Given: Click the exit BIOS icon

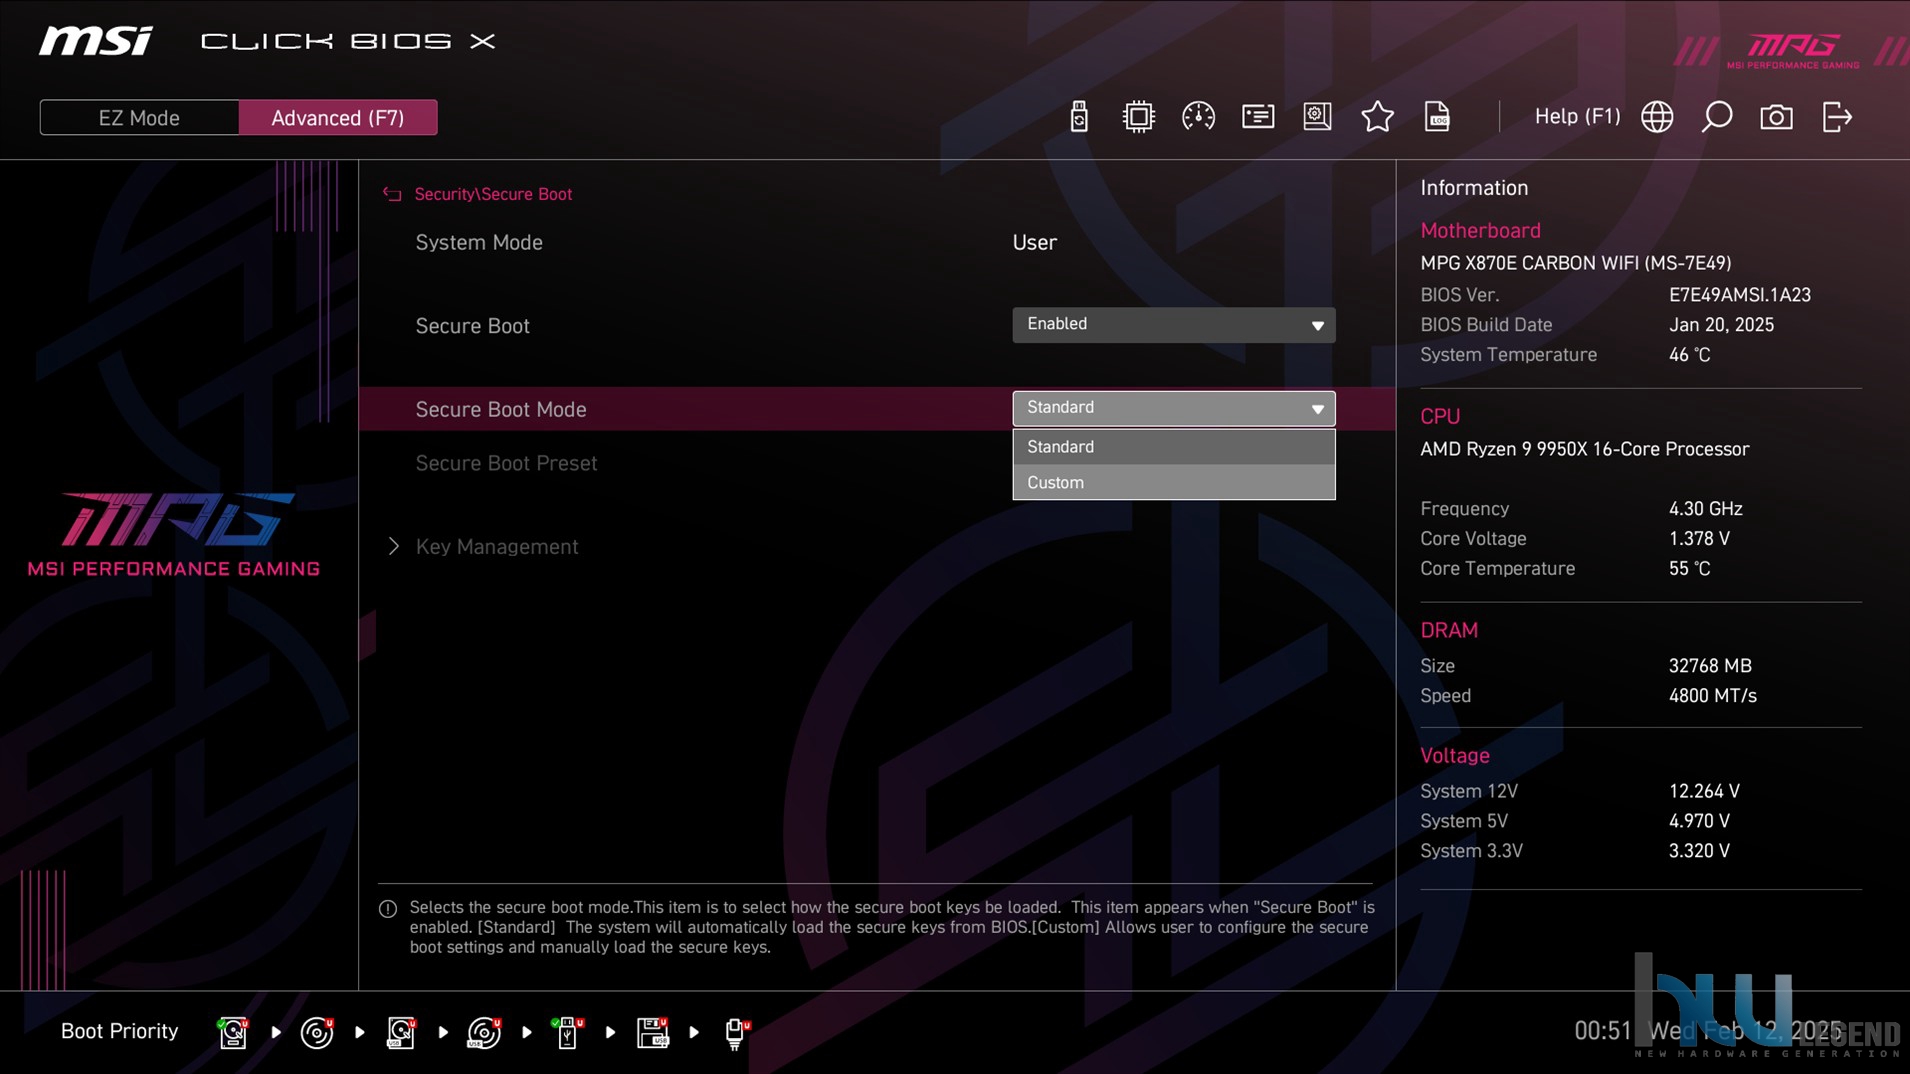Looking at the screenshot, I should coord(1837,117).
